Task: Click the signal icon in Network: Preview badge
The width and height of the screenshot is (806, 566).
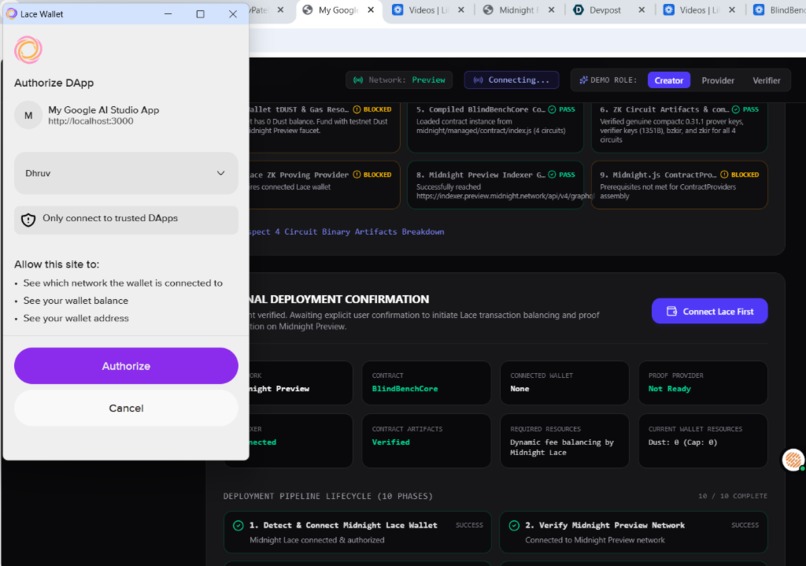Action: coord(358,80)
